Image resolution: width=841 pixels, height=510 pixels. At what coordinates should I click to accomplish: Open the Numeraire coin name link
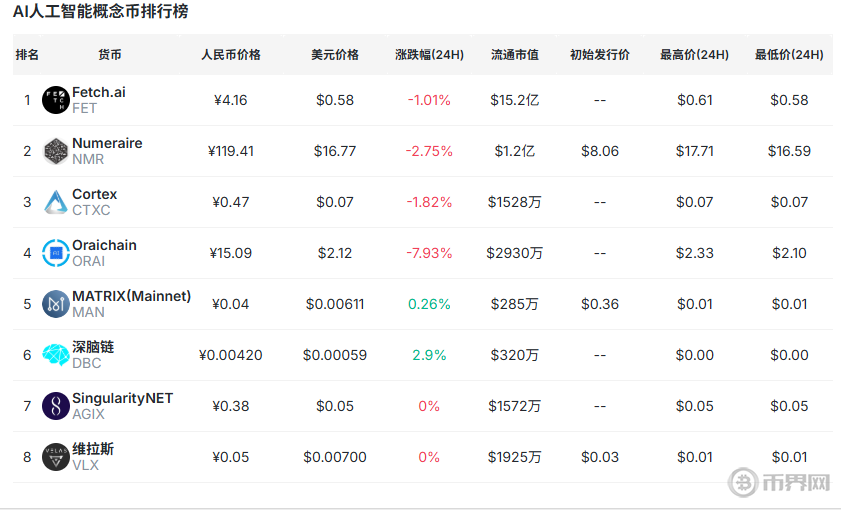[107, 143]
